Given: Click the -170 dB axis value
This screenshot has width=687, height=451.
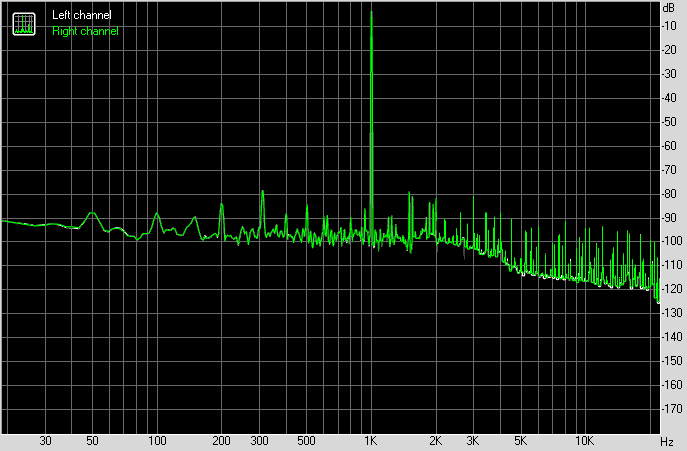Looking at the screenshot, I should pyautogui.click(x=671, y=408).
